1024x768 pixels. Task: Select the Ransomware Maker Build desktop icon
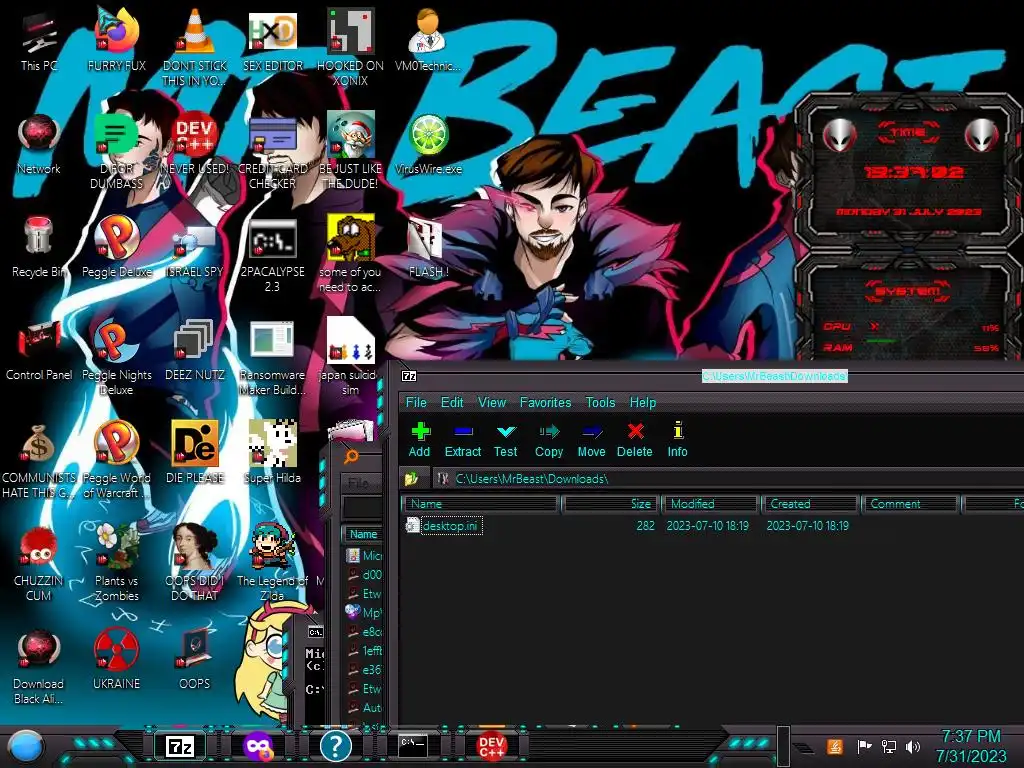pos(272,358)
